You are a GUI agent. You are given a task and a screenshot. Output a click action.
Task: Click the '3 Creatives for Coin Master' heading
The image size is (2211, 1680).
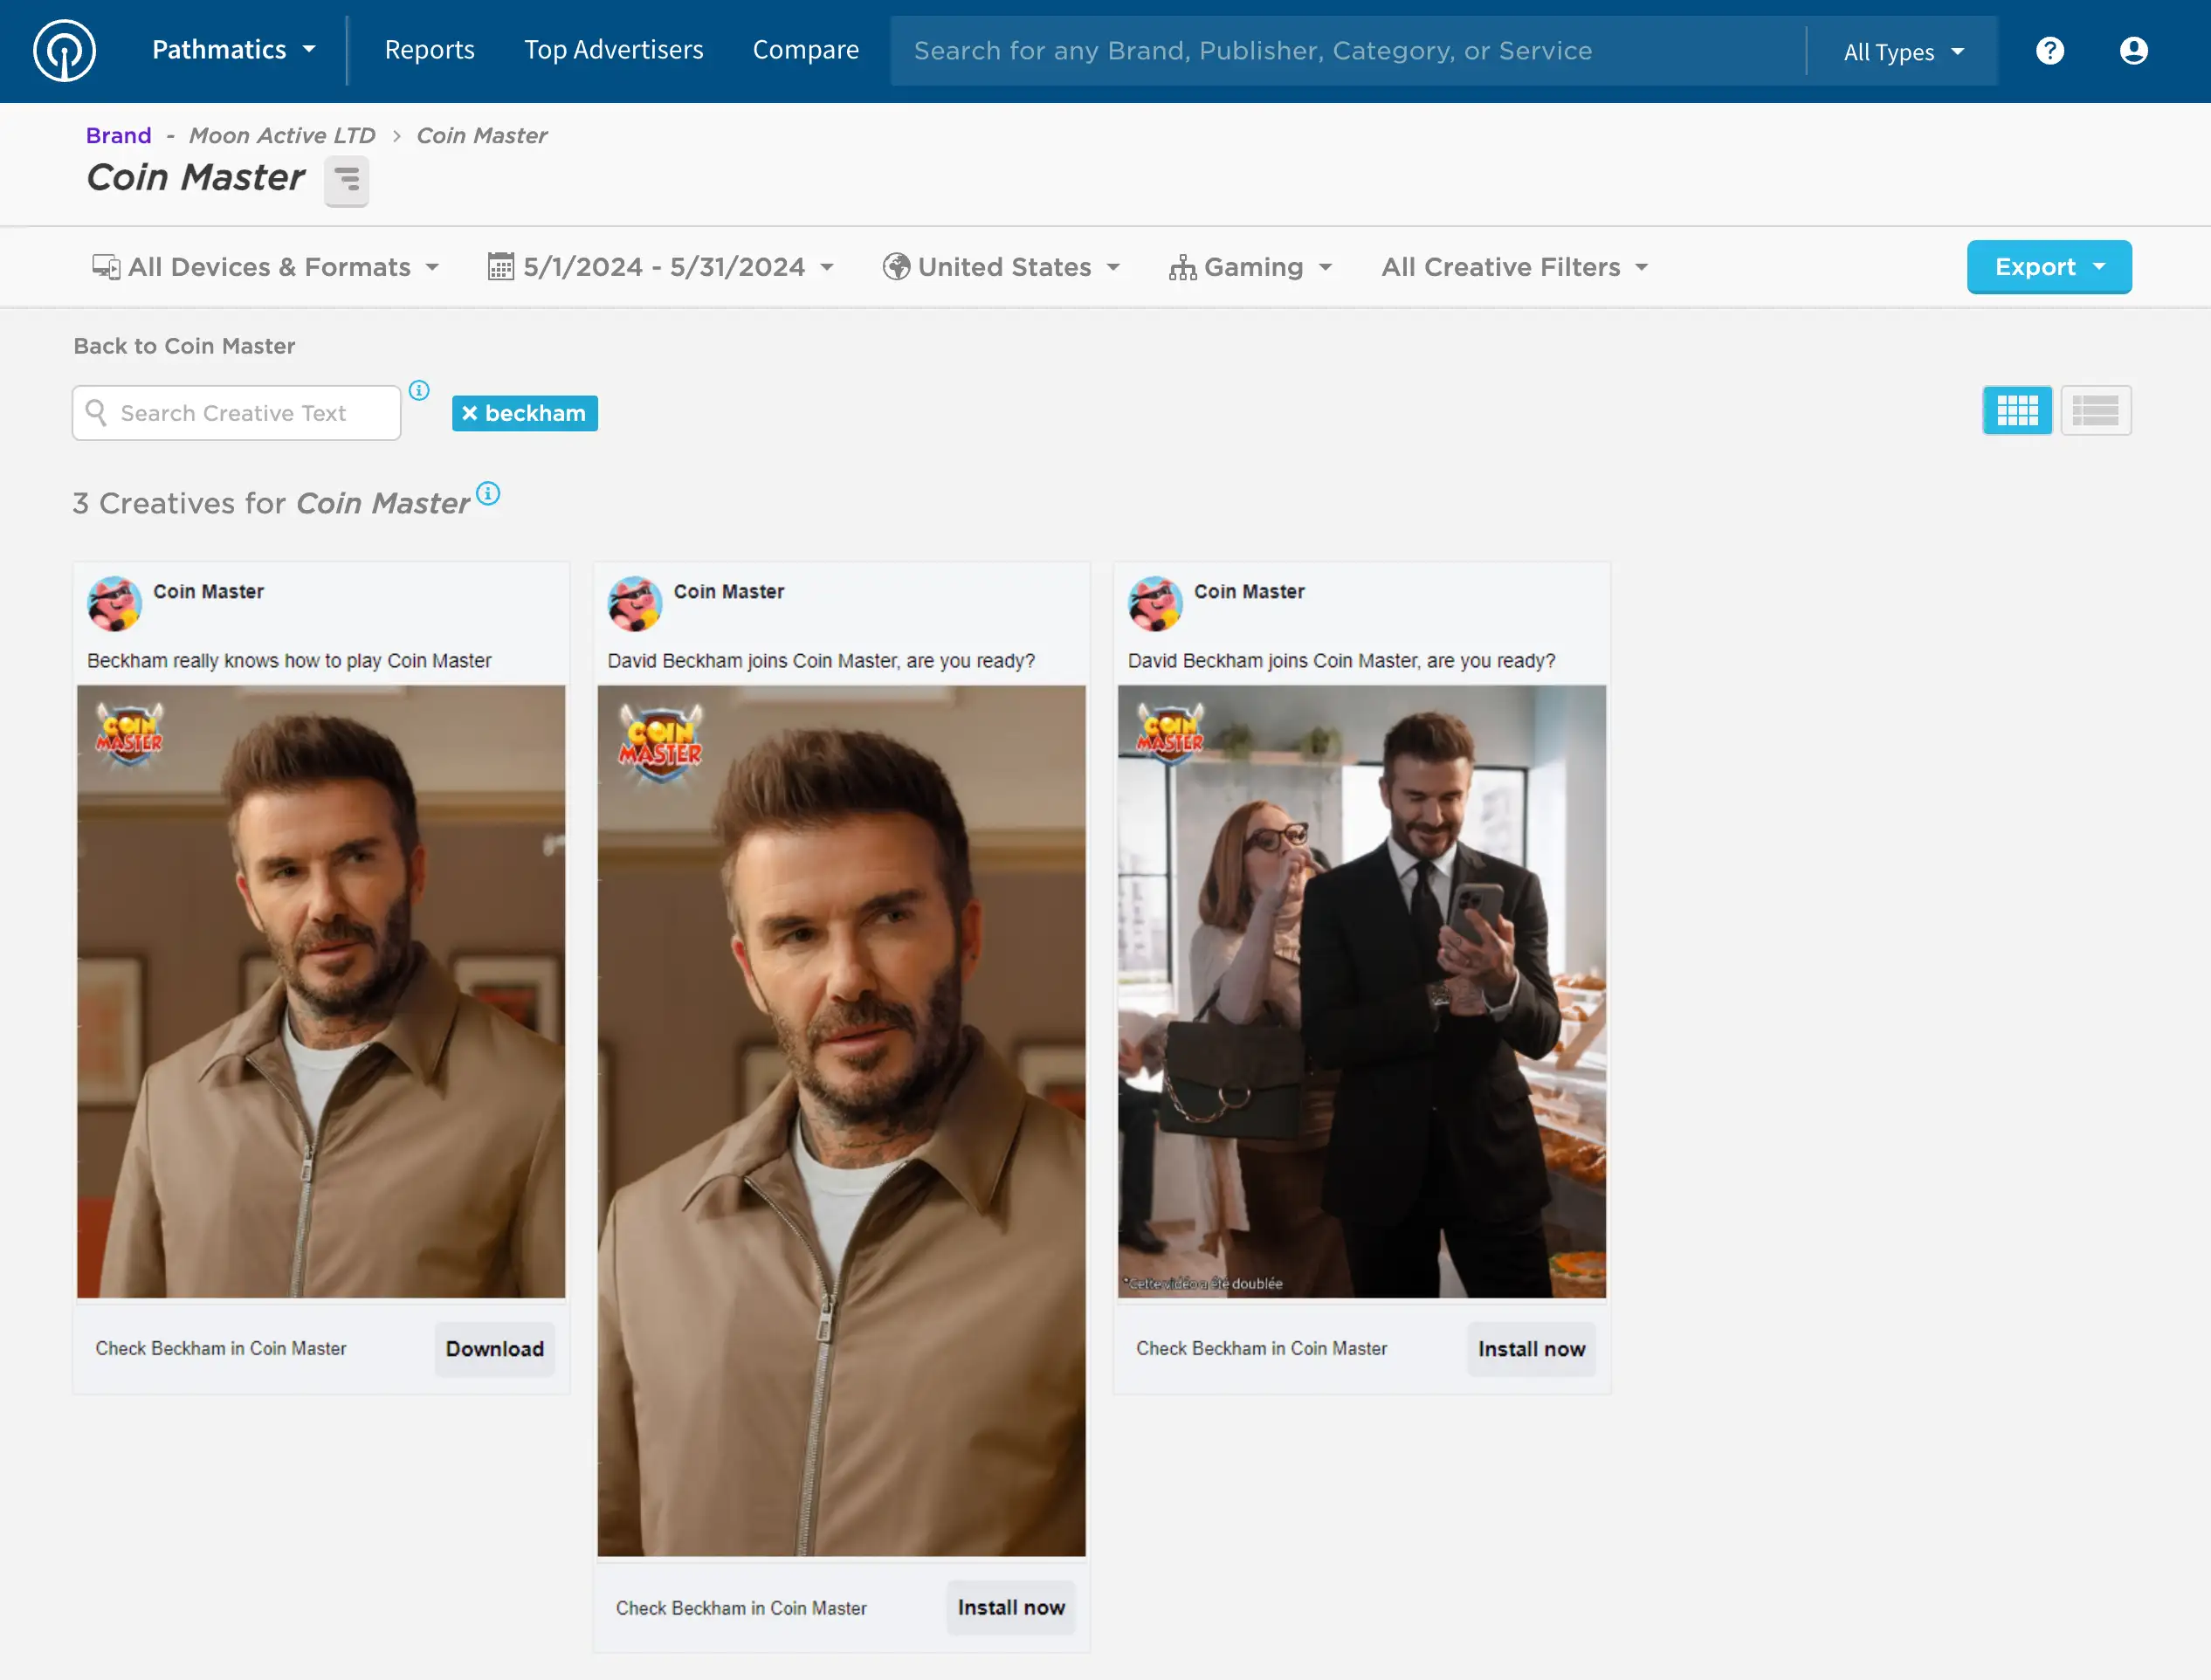click(x=271, y=503)
